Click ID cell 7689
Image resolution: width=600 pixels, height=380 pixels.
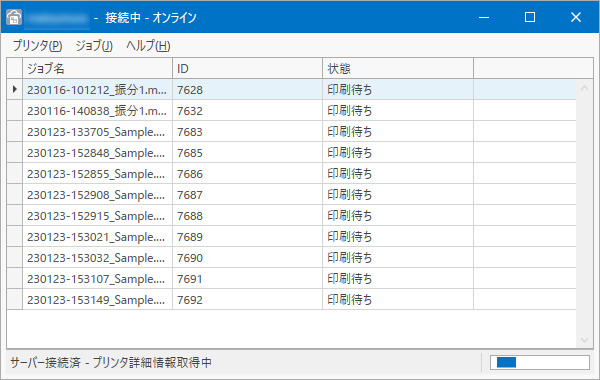coord(248,237)
